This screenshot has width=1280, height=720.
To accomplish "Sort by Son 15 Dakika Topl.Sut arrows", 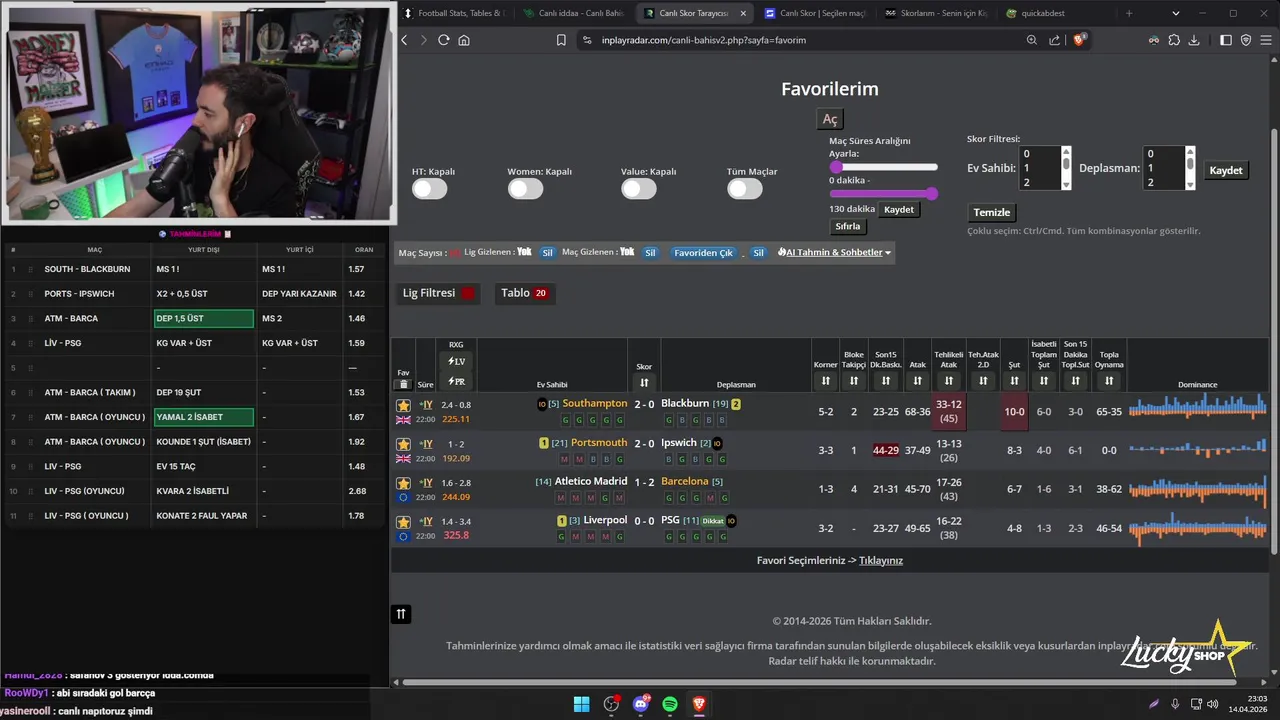I will [x=1076, y=381].
